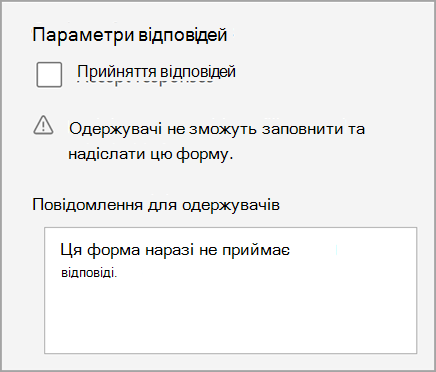Click the warning triangle icon
Viewport: 436px width, 372px height.
tap(43, 125)
